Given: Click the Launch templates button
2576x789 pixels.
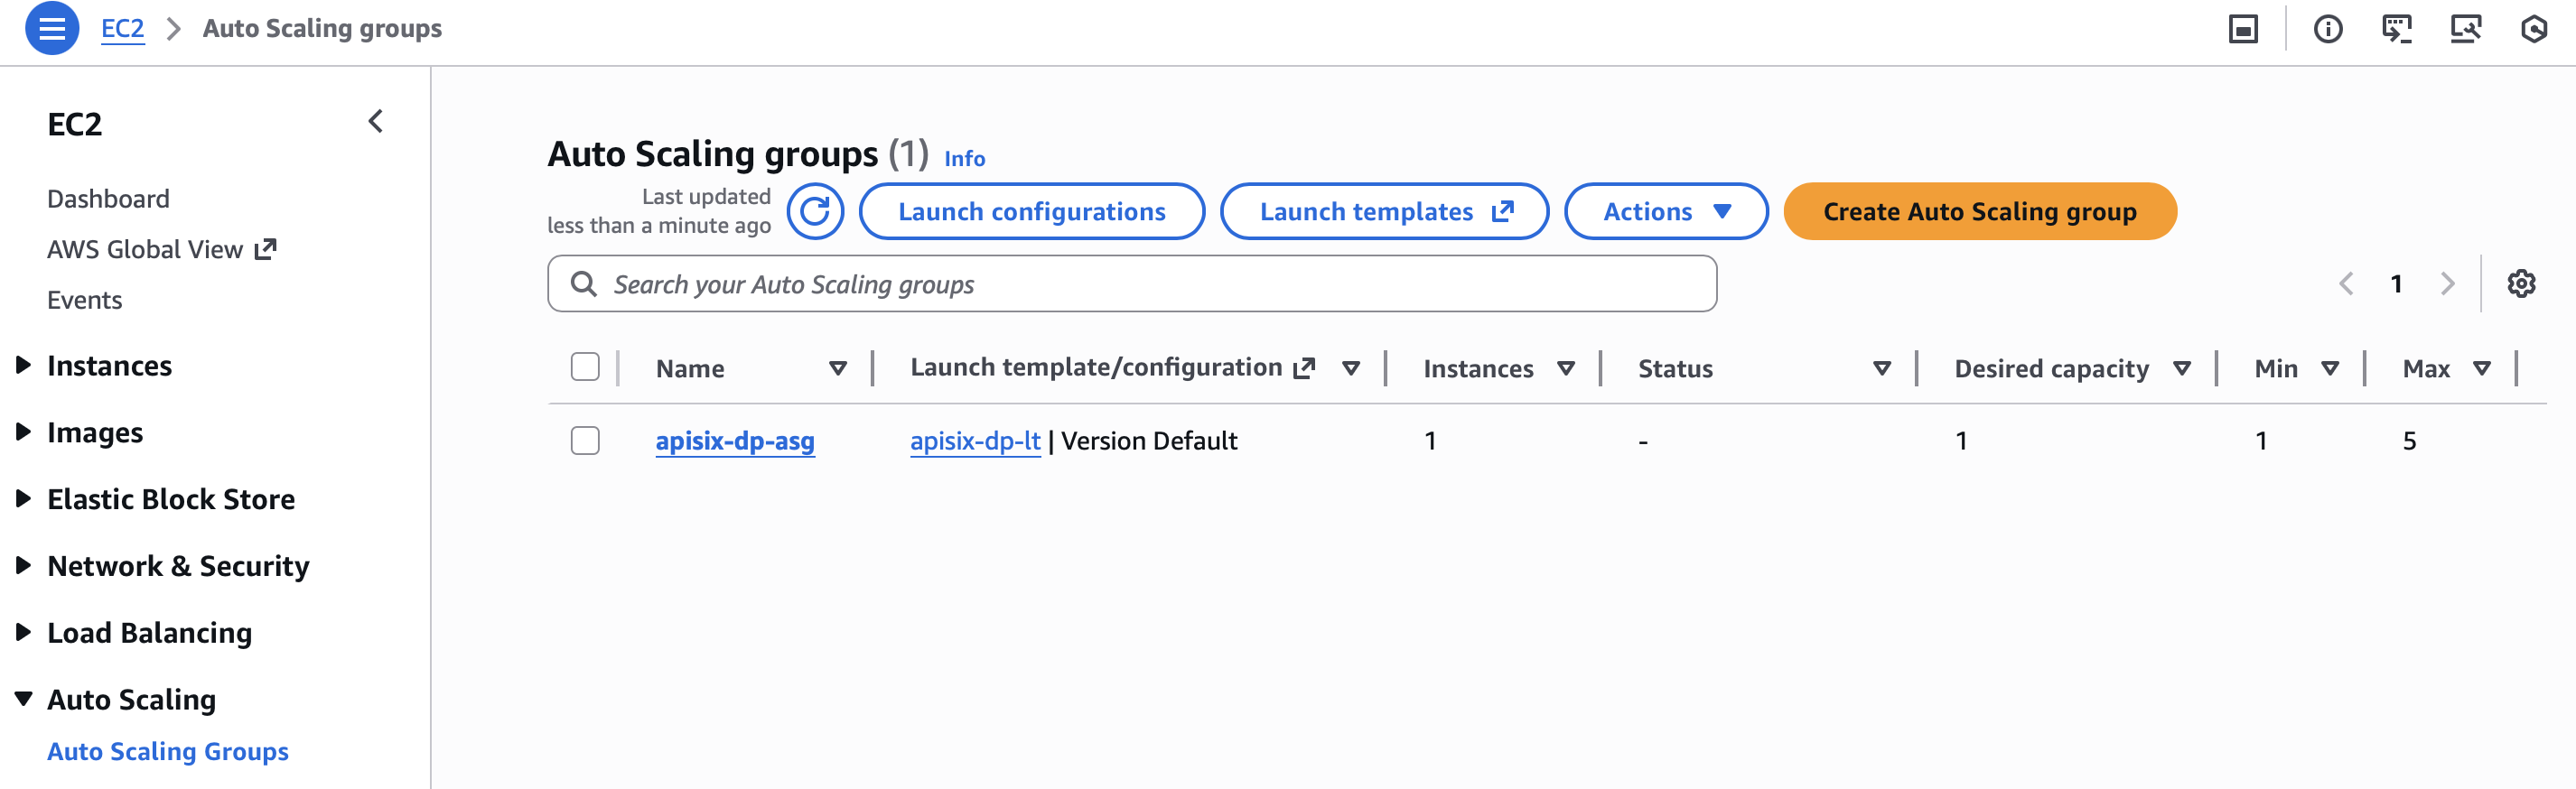Looking at the screenshot, I should pos(1384,212).
